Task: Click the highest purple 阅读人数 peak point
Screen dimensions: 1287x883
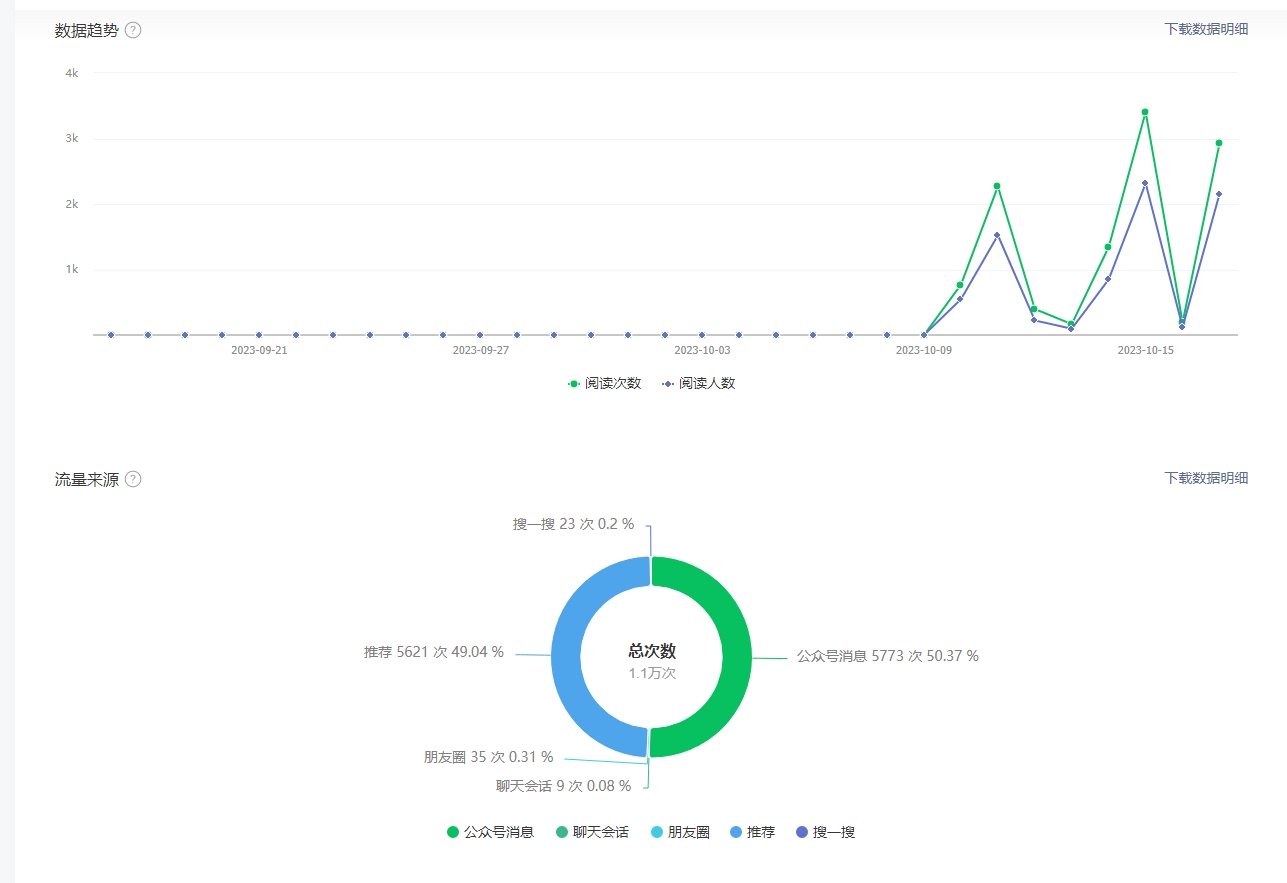Action: pos(1145,183)
